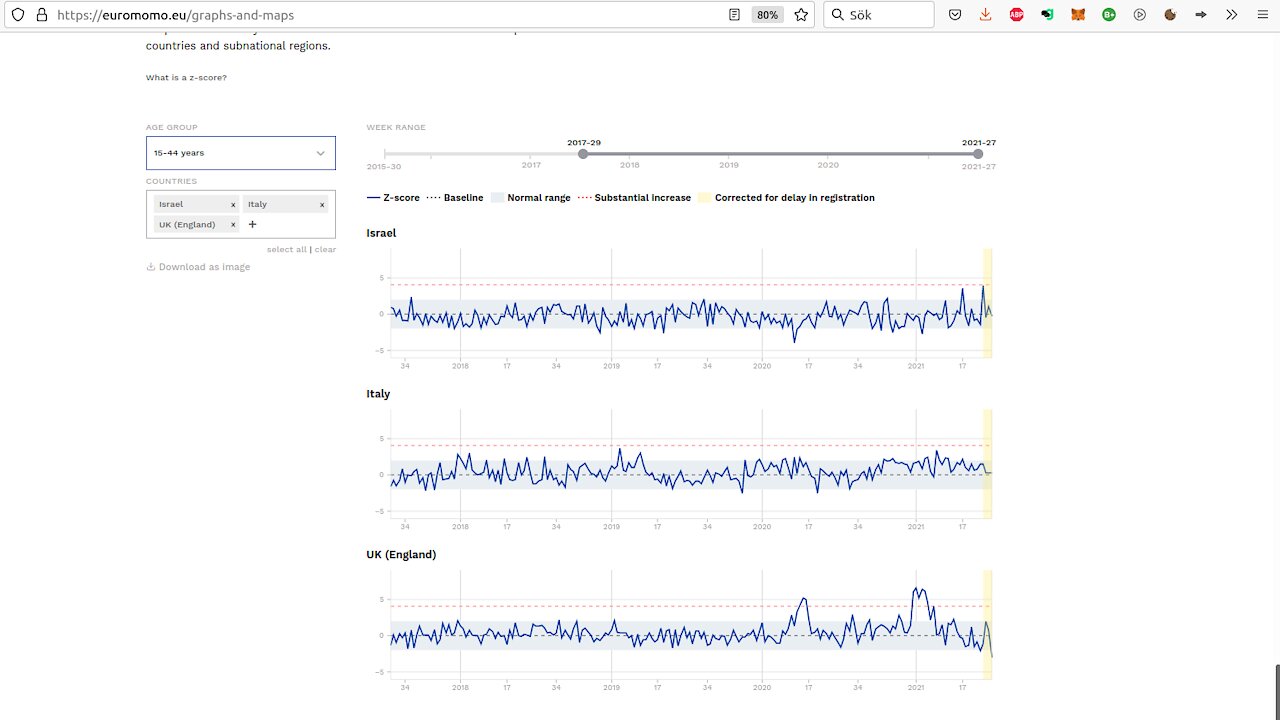The image size is (1280, 720).
Task: Show more tools via double chevron
Action: (1232, 15)
